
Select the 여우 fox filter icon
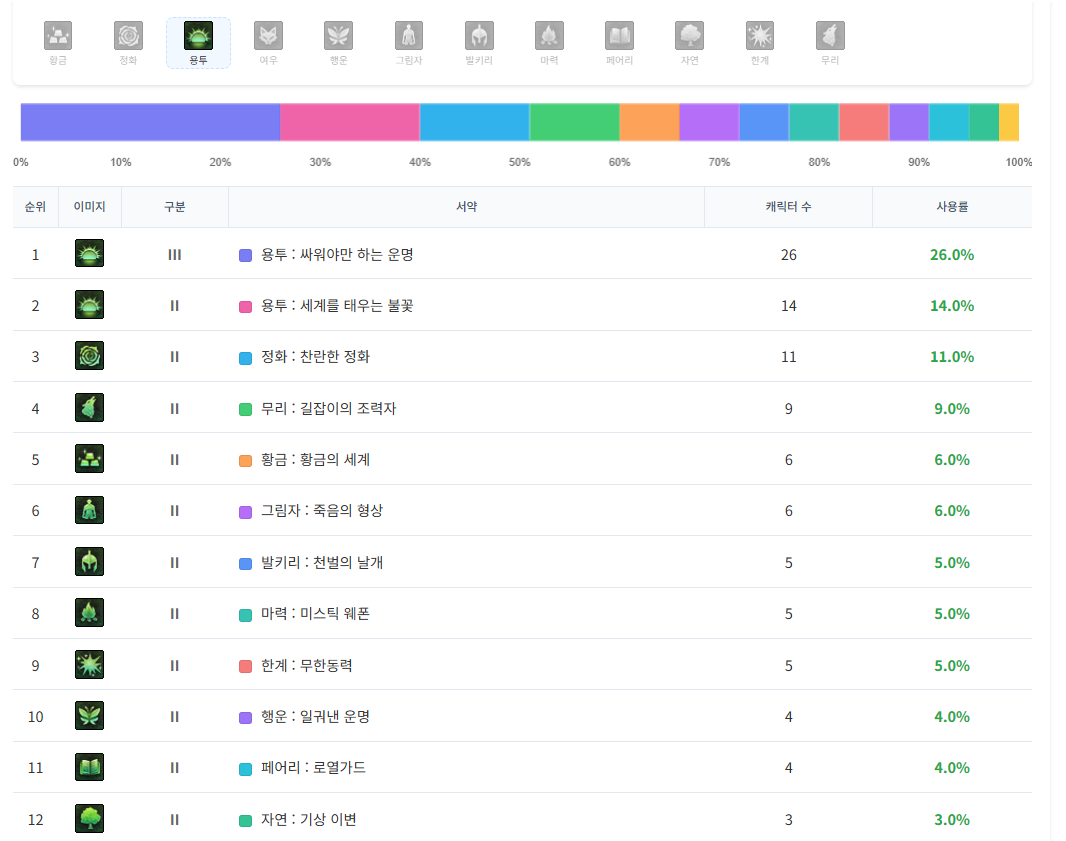pyautogui.click(x=268, y=37)
